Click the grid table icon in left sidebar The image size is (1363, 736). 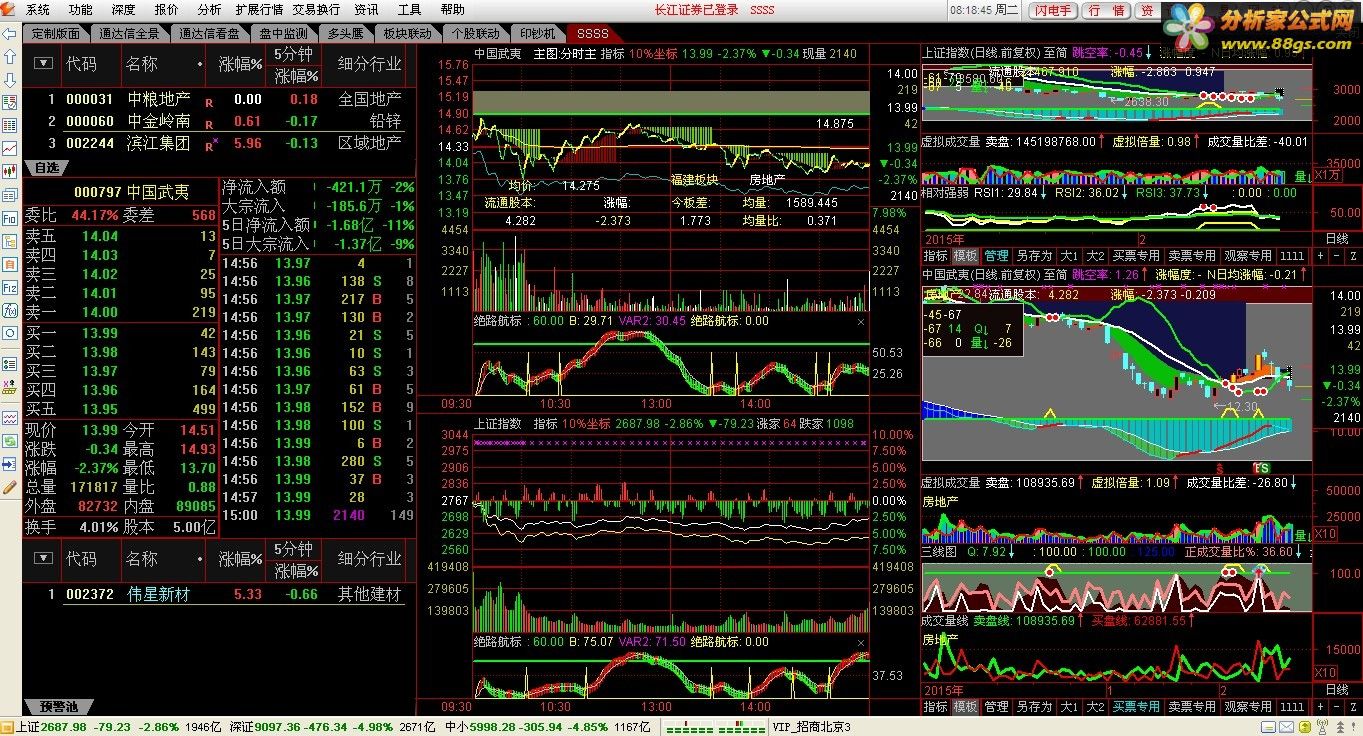pos(11,127)
